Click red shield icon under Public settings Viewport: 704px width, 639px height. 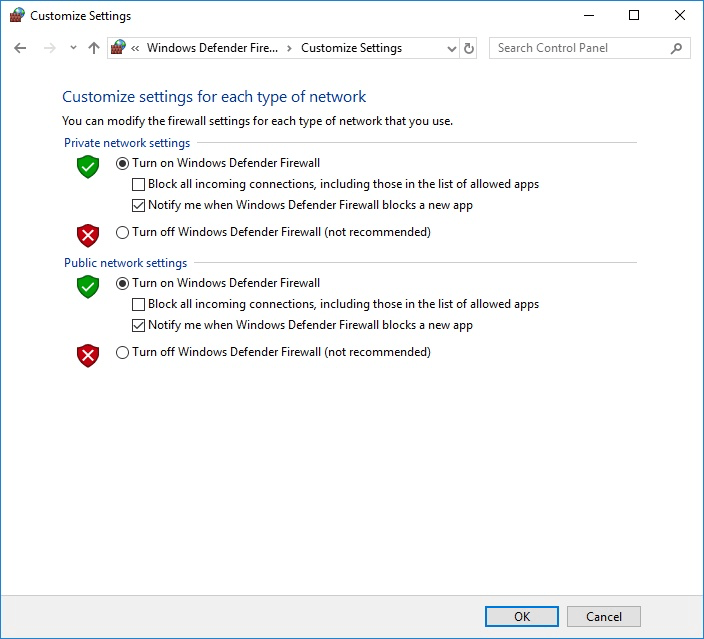coord(88,356)
